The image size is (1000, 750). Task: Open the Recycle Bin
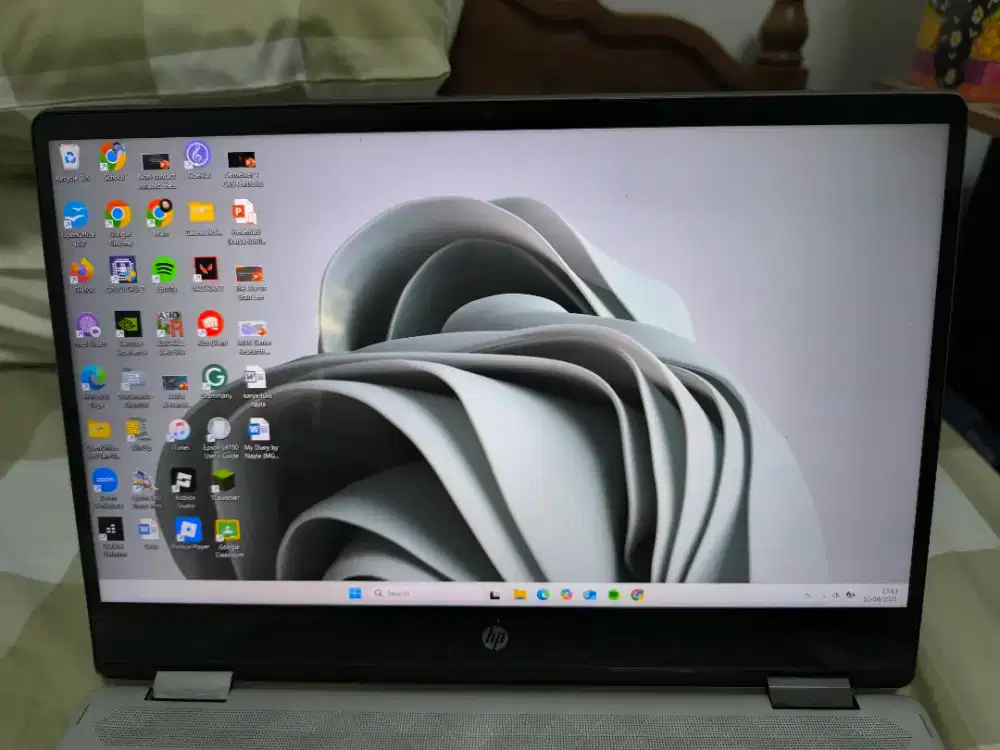71,157
